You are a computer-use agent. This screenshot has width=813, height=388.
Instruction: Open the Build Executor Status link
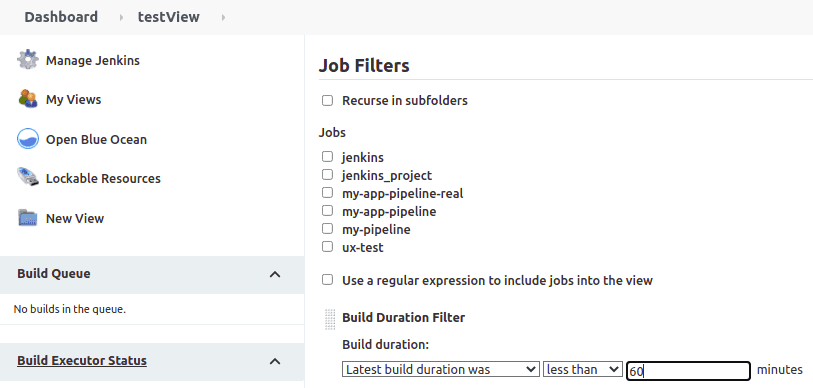point(82,361)
